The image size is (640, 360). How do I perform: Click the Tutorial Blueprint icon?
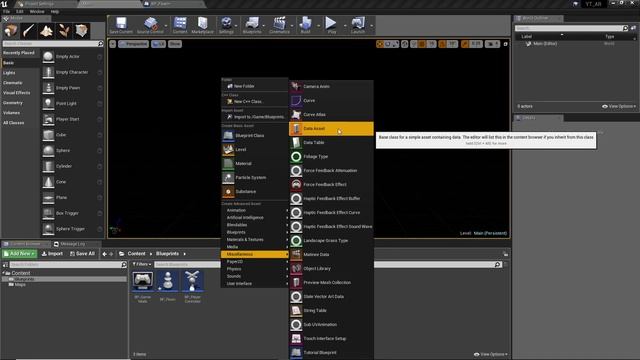tap(296, 353)
